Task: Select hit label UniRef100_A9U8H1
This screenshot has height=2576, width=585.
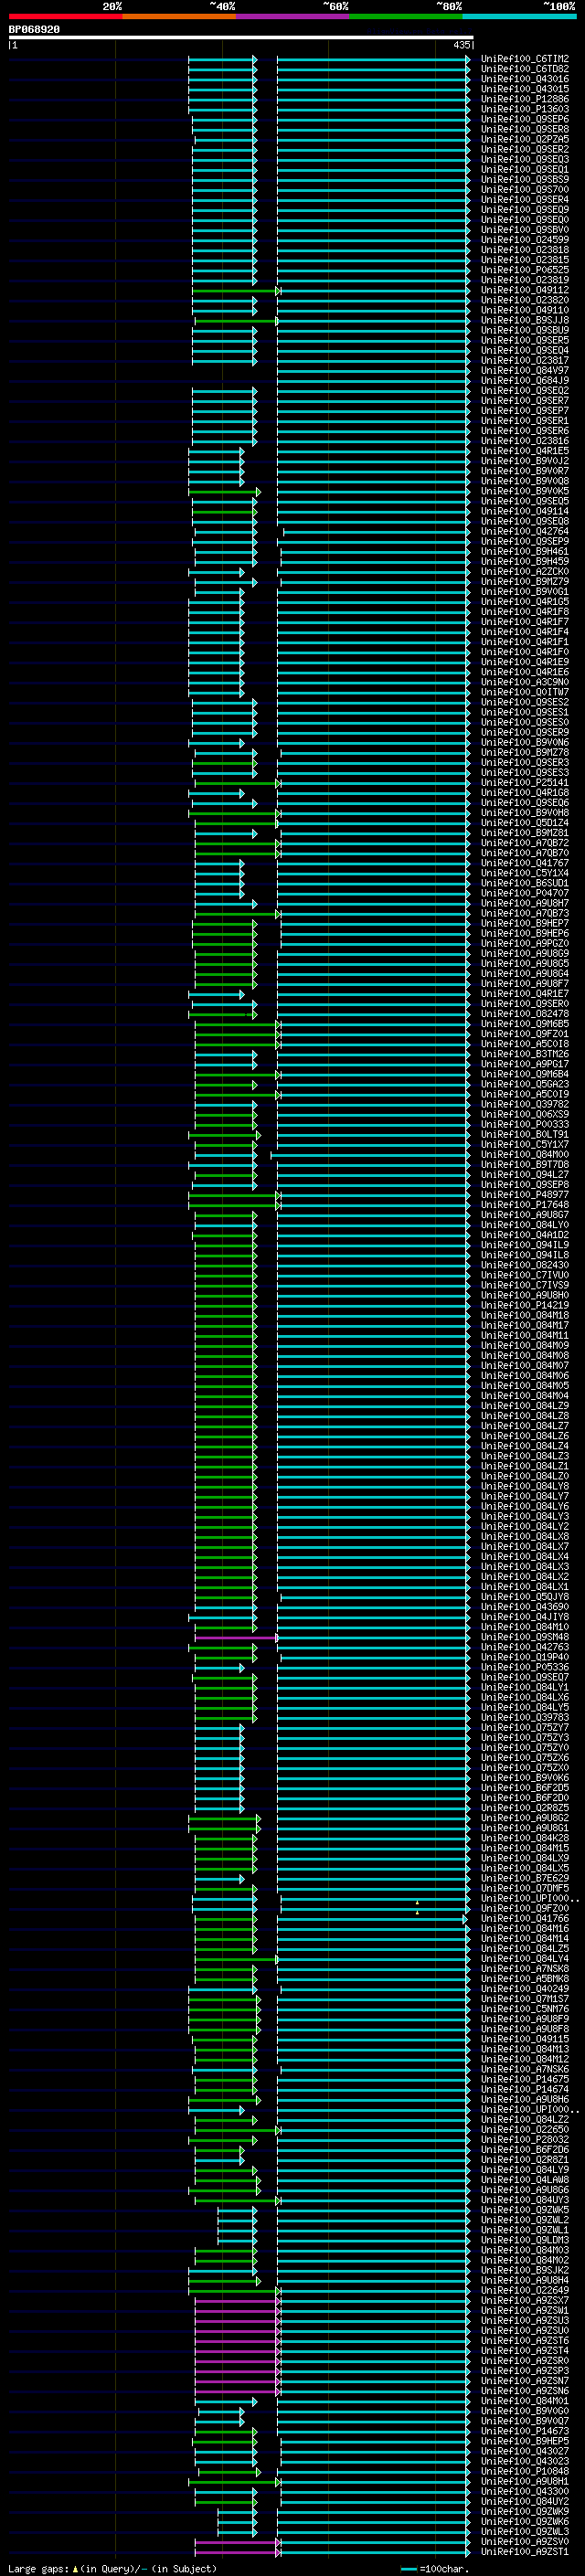Action: point(525,2481)
